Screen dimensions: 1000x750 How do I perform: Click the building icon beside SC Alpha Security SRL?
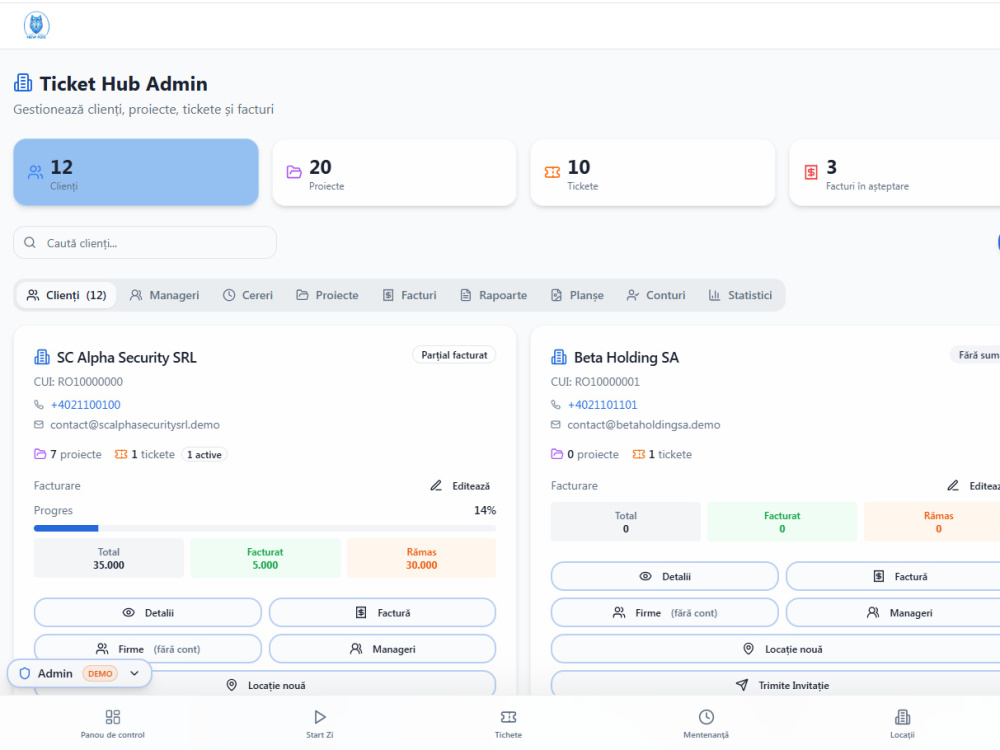(41, 357)
